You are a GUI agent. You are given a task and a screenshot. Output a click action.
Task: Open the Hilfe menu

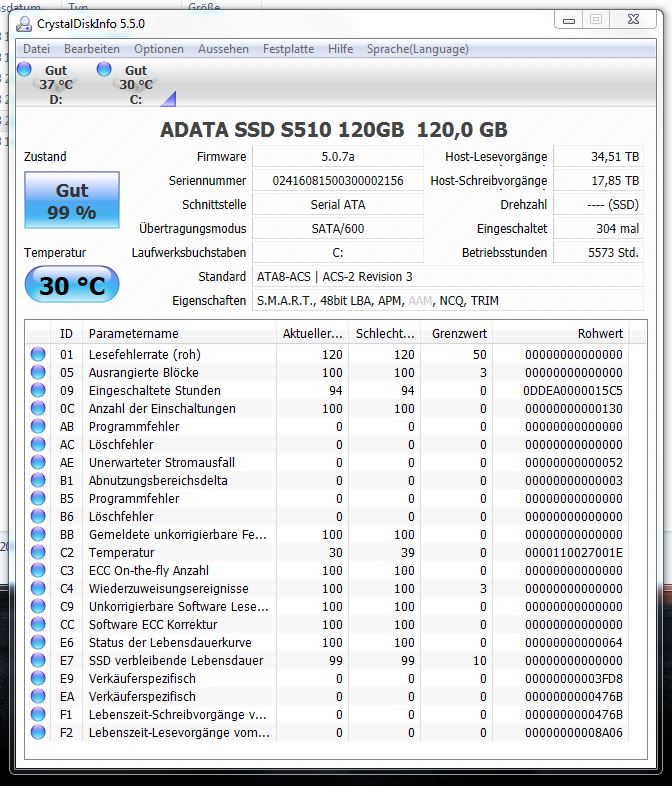[x=340, y=49]
